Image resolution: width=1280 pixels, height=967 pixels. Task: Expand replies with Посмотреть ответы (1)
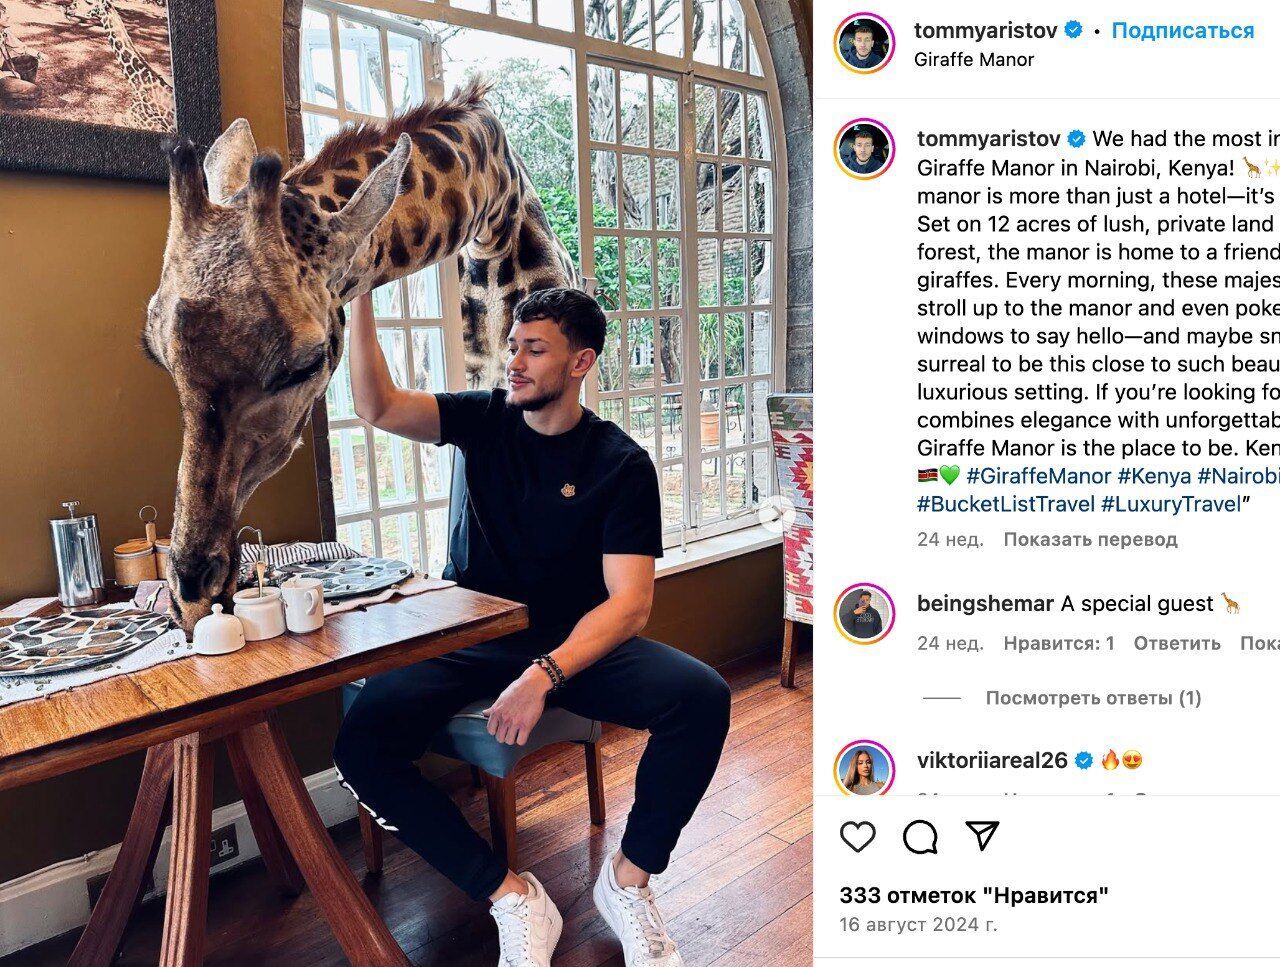click(x=1093, y=698)
